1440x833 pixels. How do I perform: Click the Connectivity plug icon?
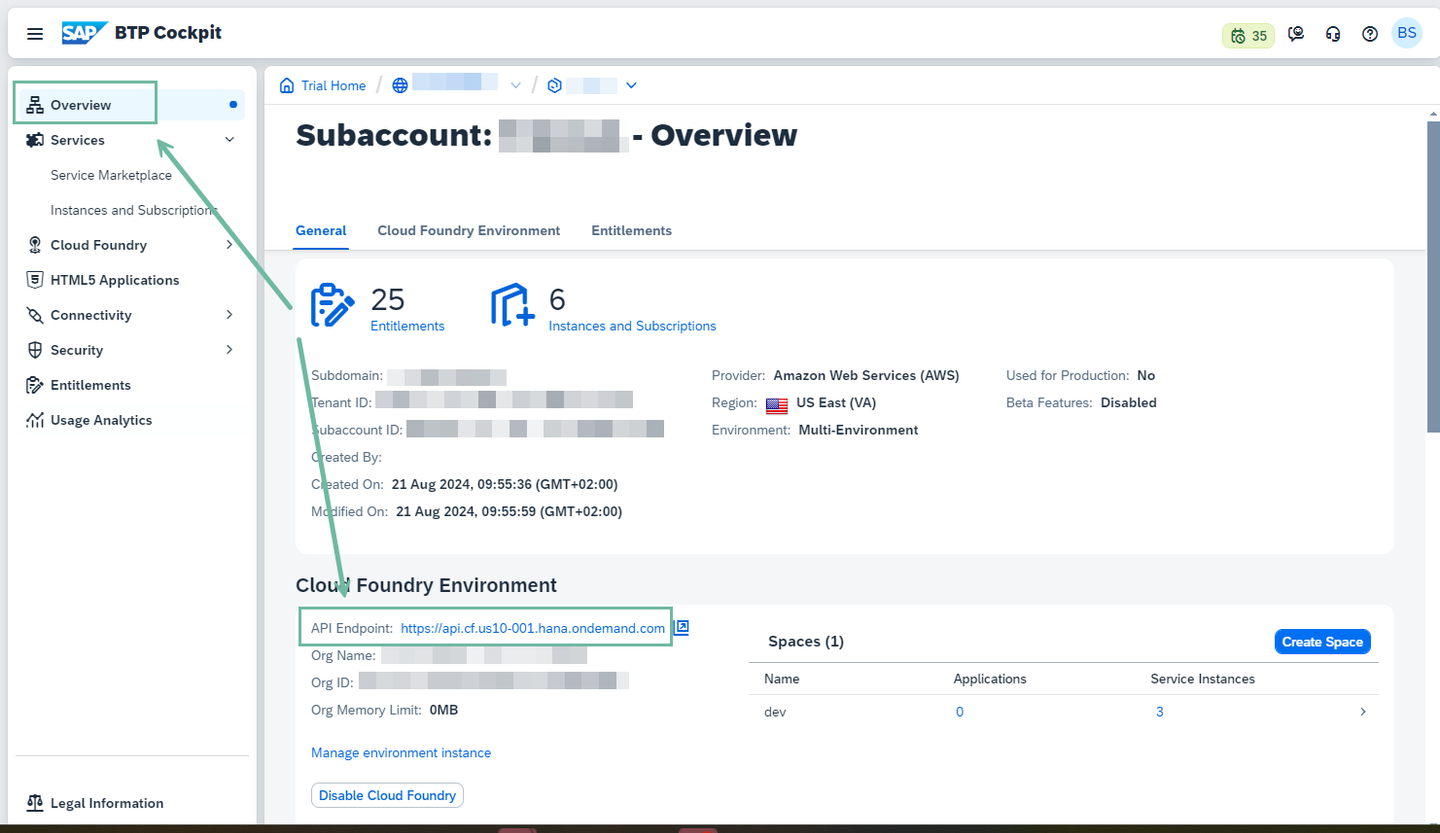point(34,315)
